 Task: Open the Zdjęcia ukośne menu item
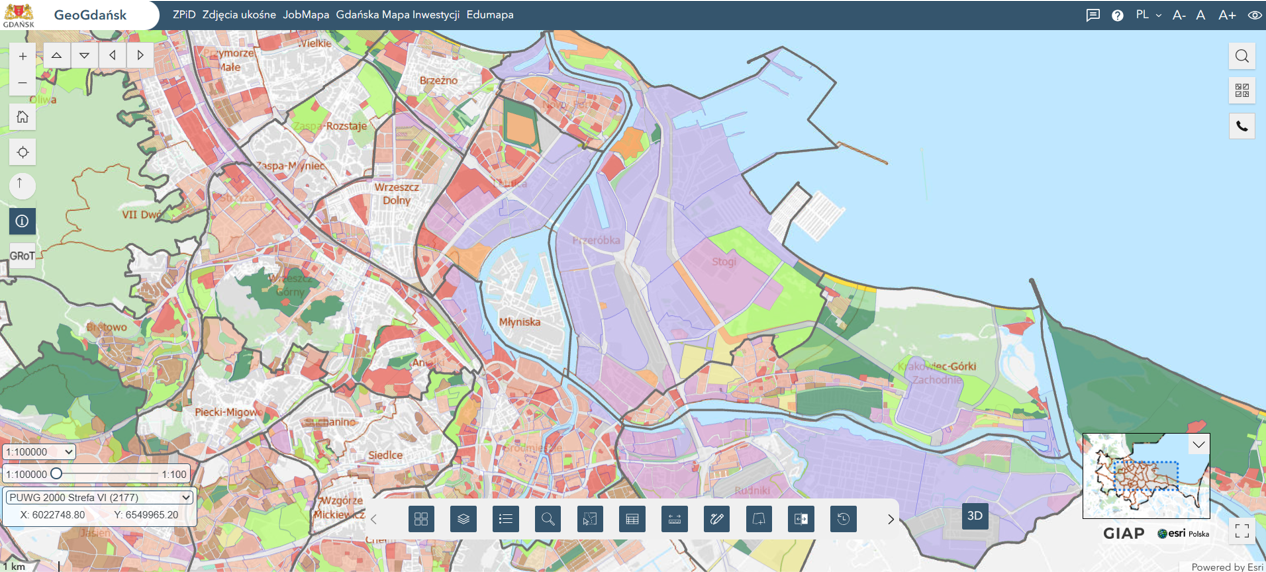(239, 15)
